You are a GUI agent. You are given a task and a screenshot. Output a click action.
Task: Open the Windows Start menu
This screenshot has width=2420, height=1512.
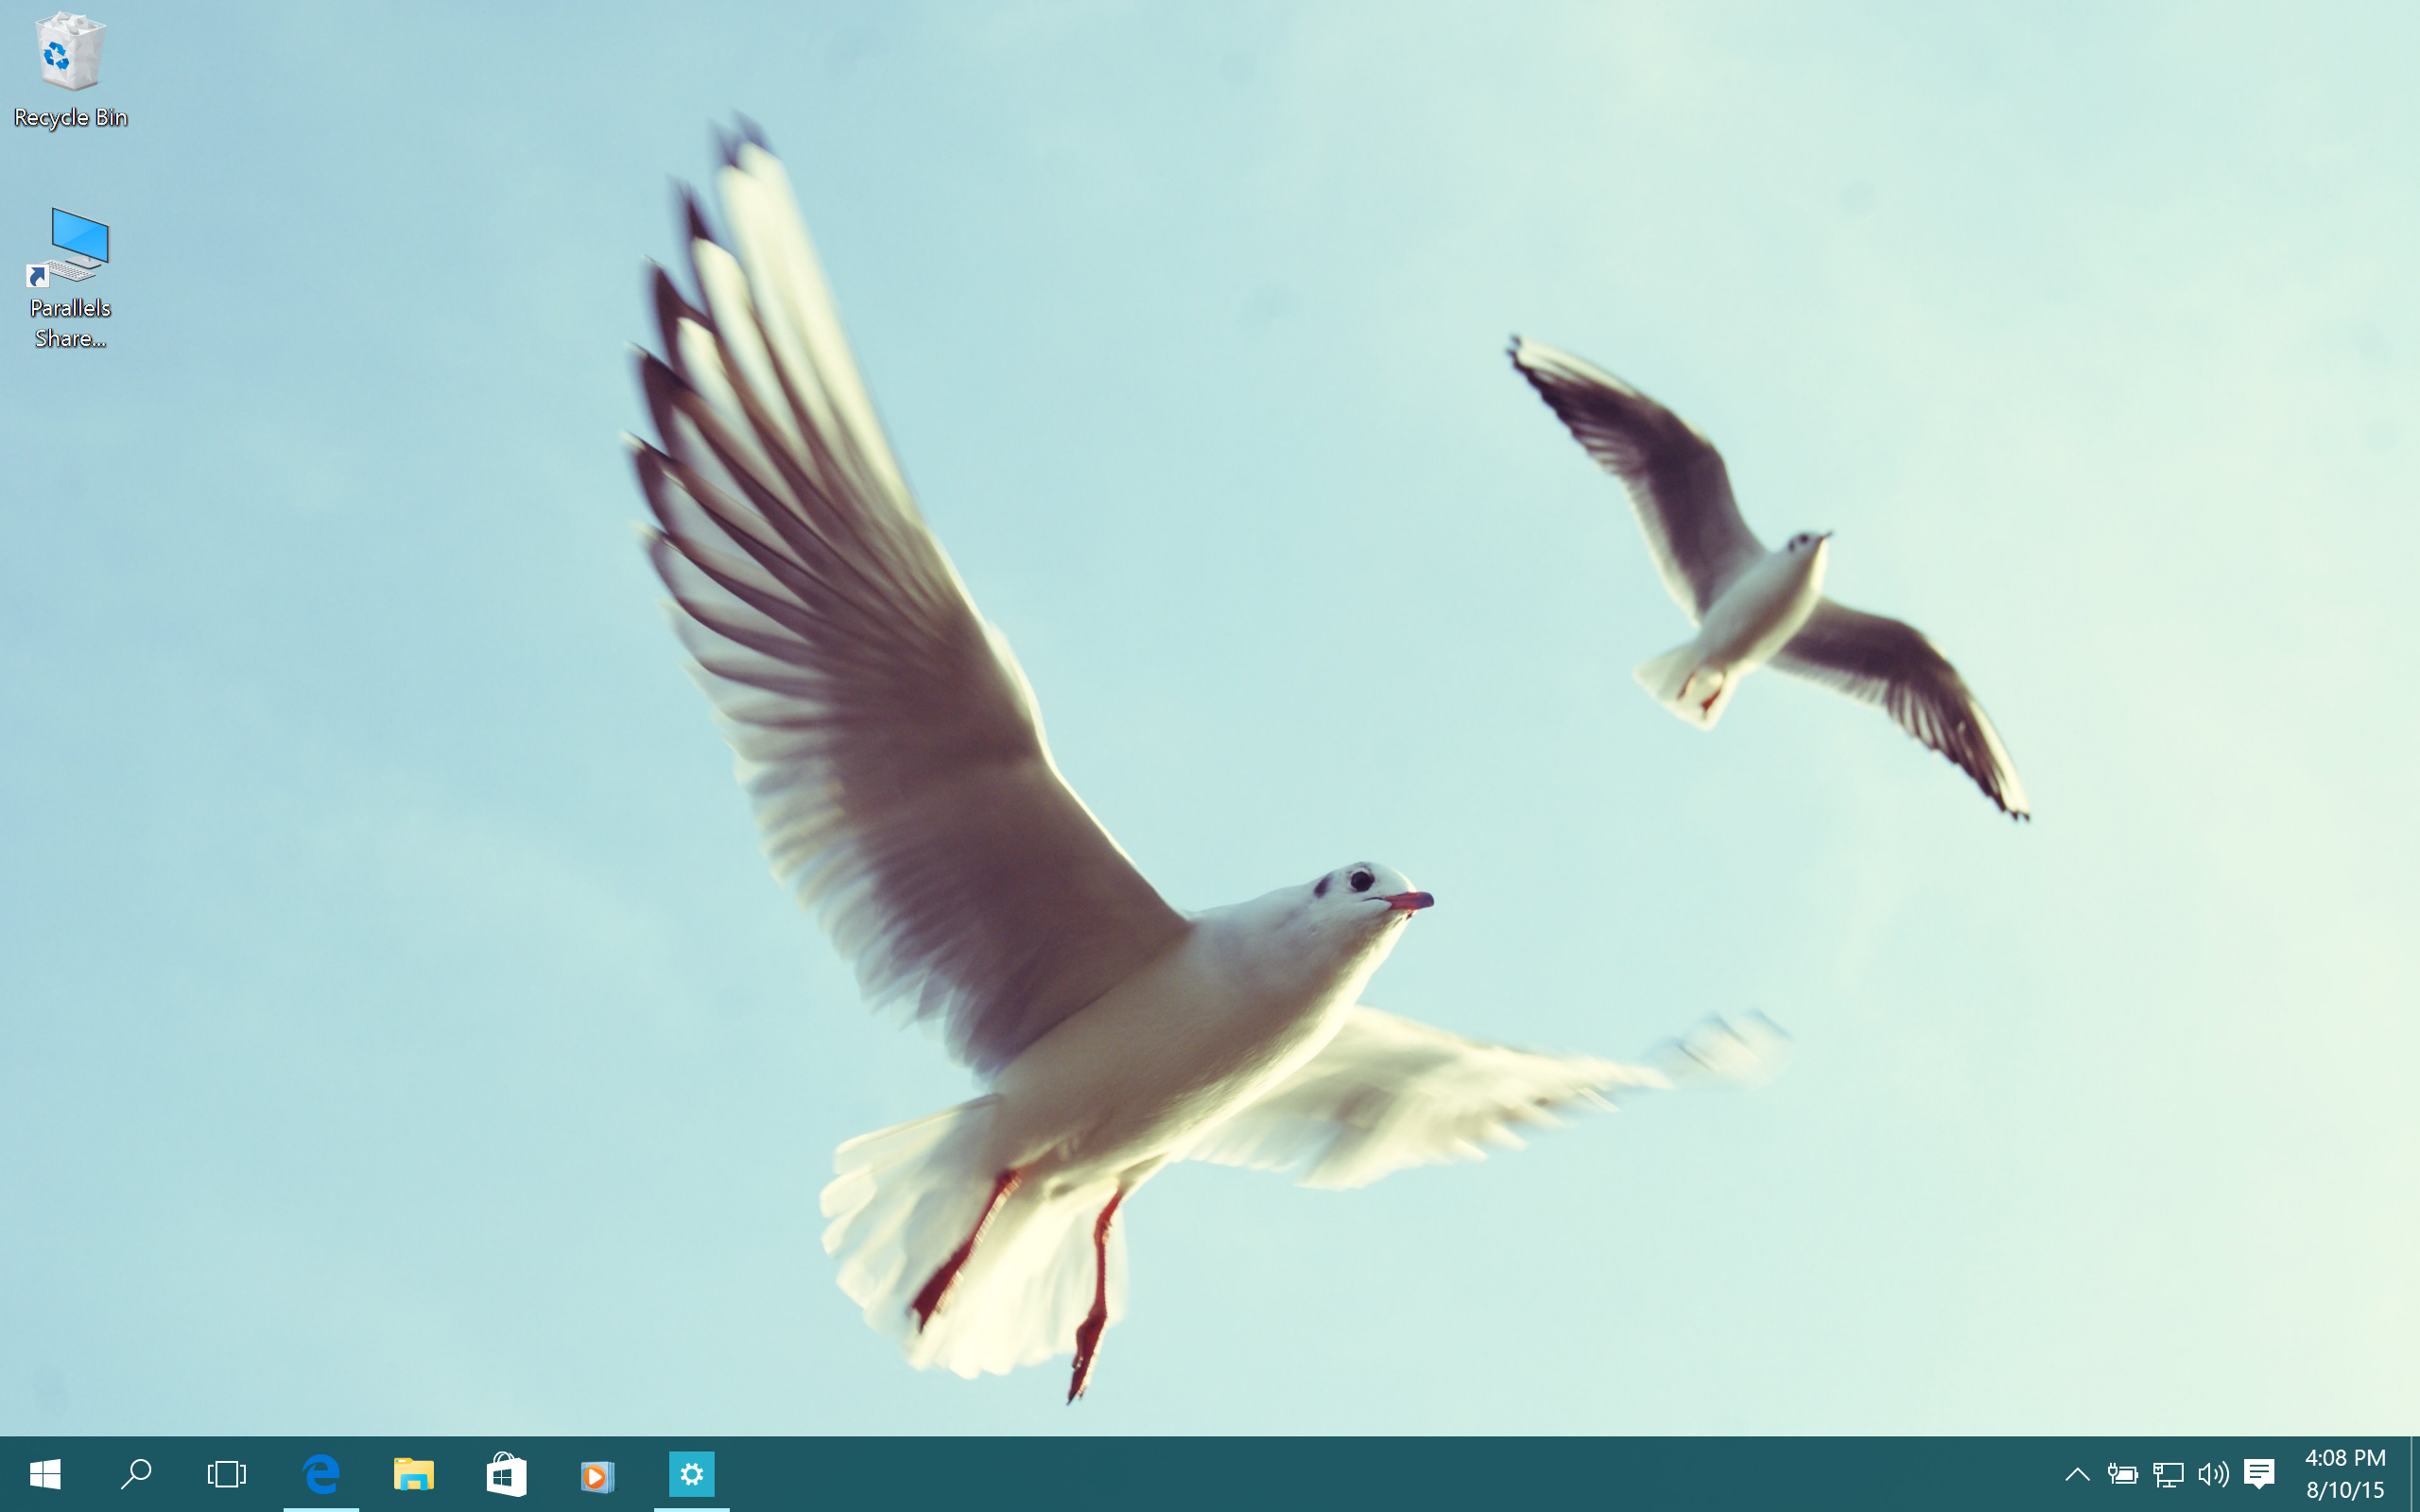(45, 1474)
